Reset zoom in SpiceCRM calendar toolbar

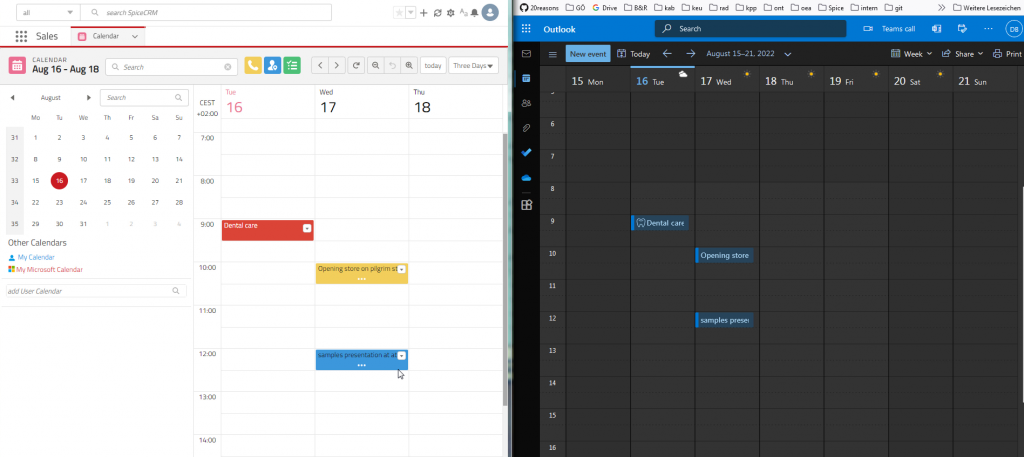(x=392, y=65)
